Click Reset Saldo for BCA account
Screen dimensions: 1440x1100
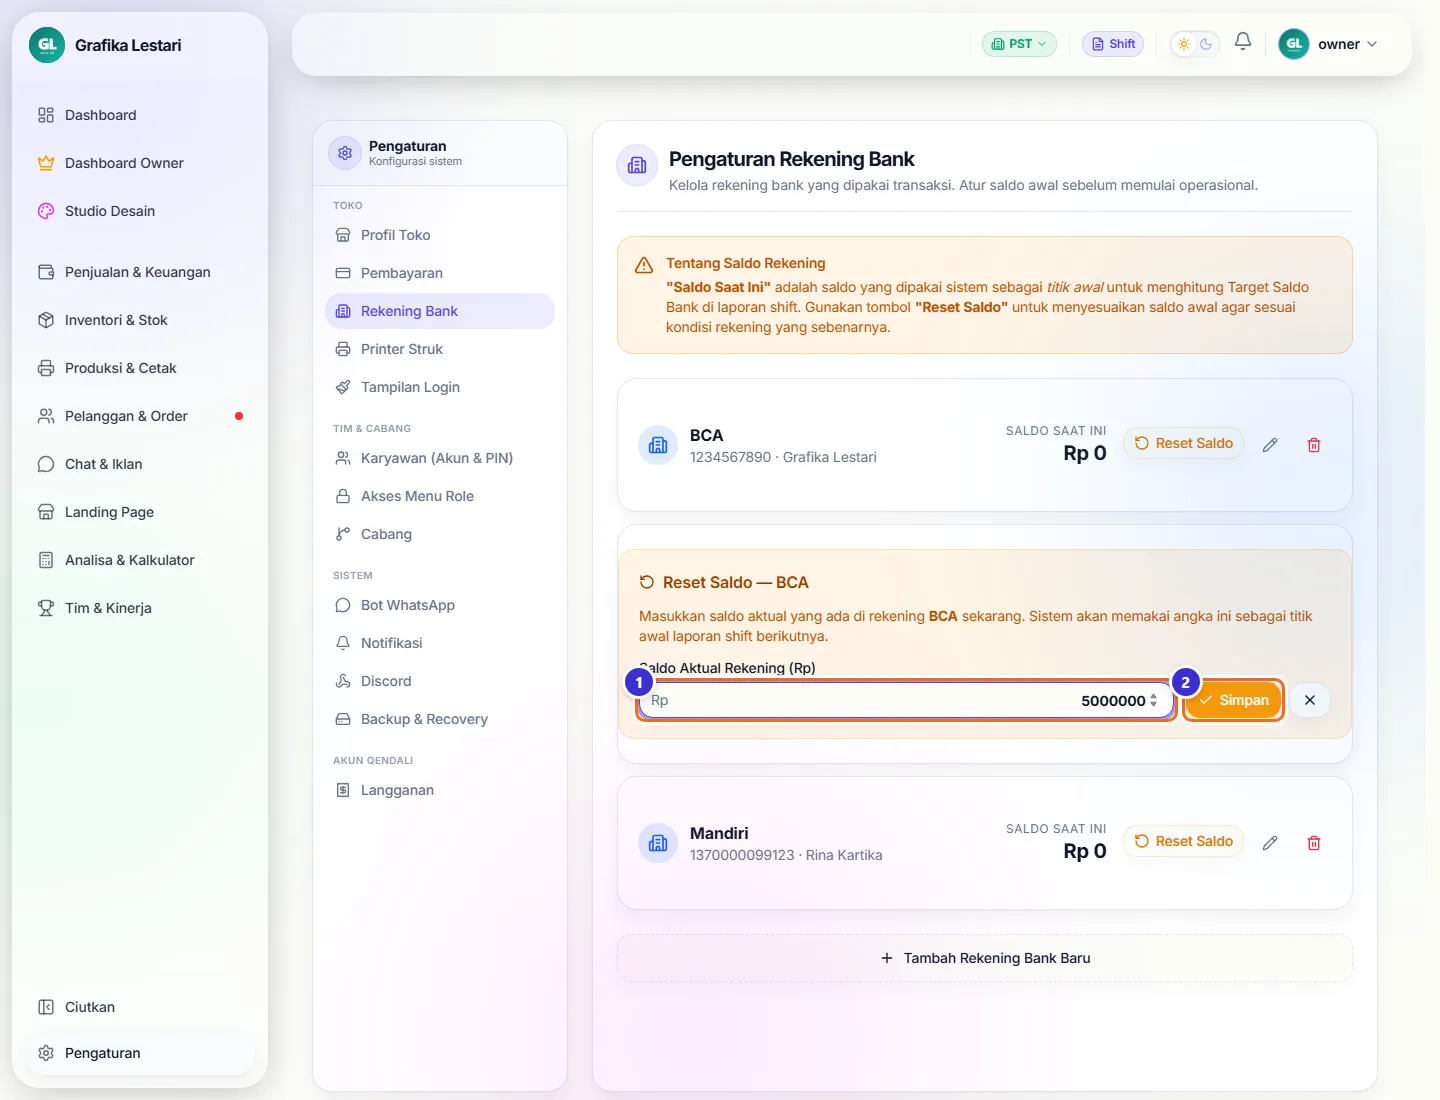(1184, 443)
